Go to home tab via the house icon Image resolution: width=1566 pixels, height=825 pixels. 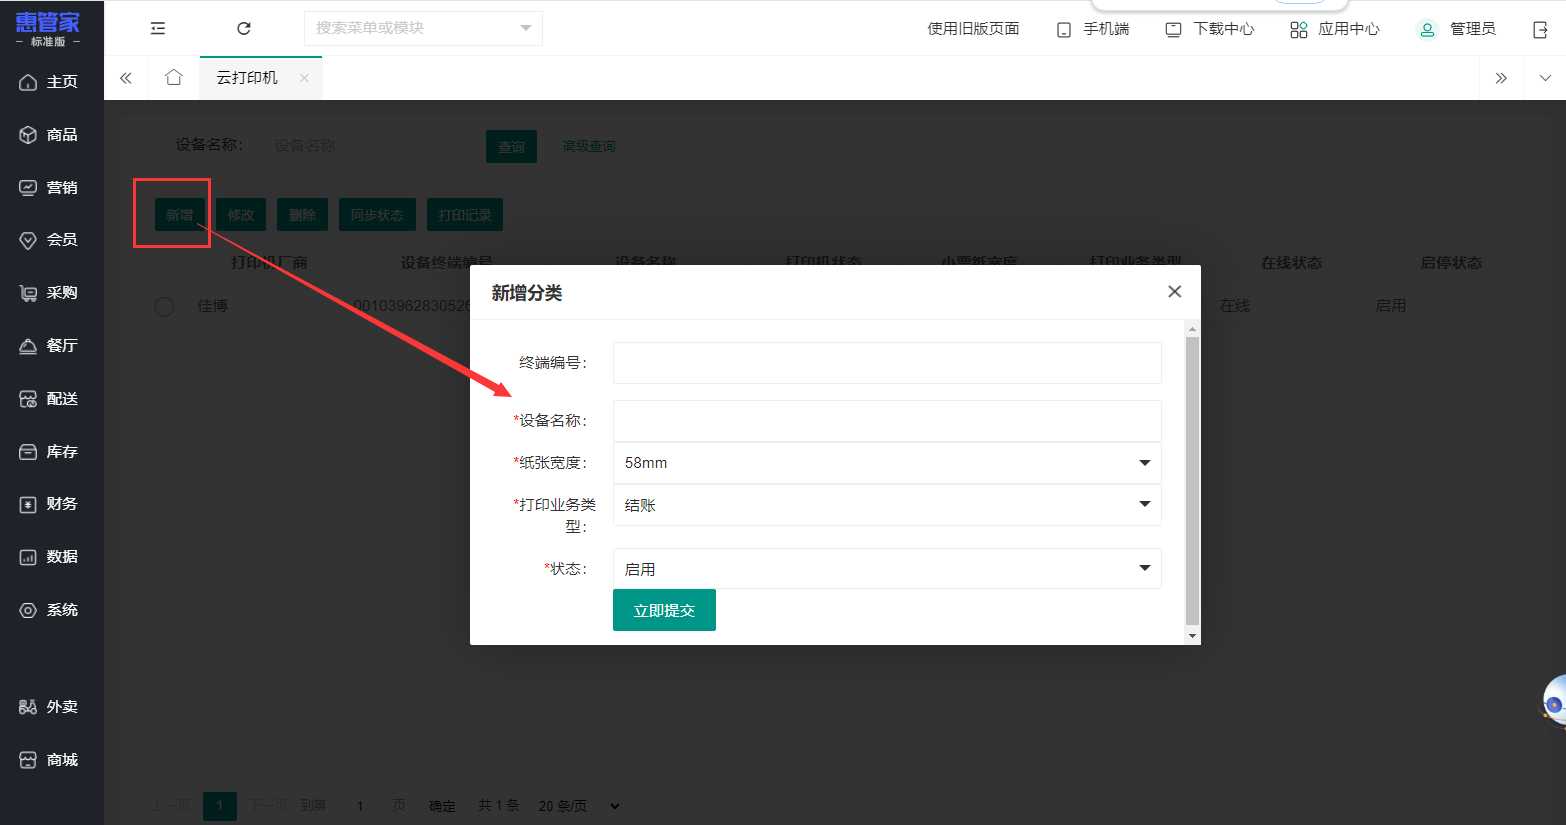(x=174, y=78)
